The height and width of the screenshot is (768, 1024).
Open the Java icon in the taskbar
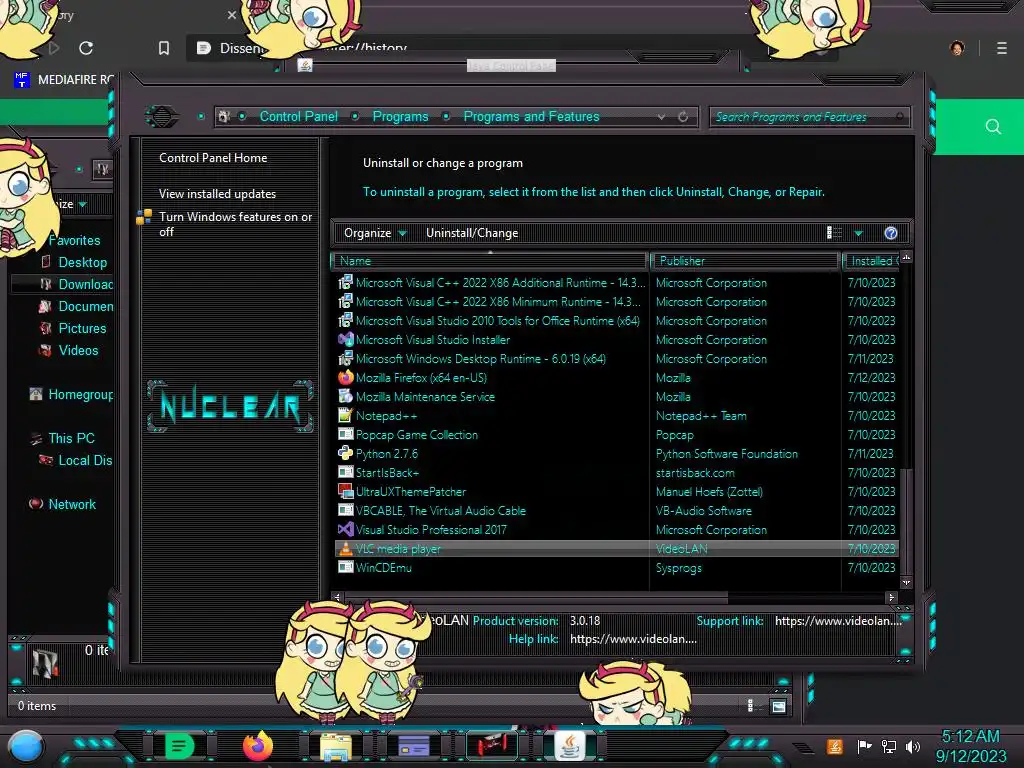click(x=569, y=745)
